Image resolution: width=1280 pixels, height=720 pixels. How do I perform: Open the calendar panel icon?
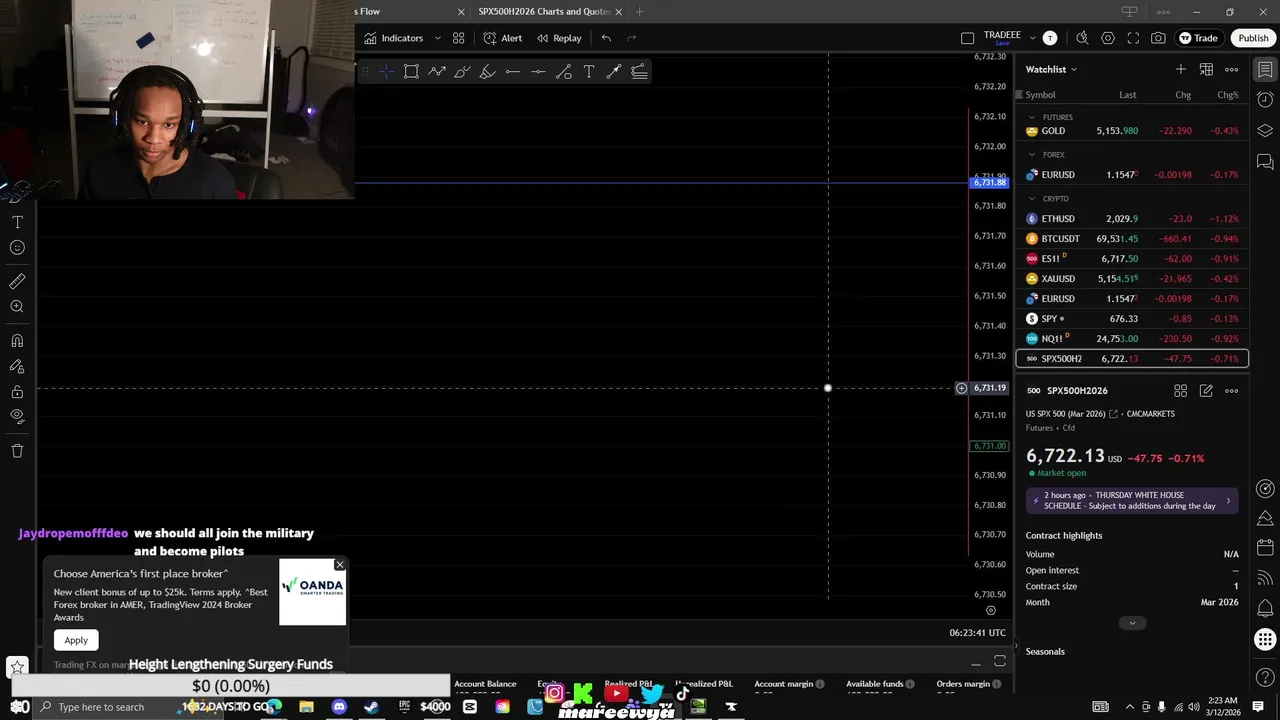pos(1265,547)
